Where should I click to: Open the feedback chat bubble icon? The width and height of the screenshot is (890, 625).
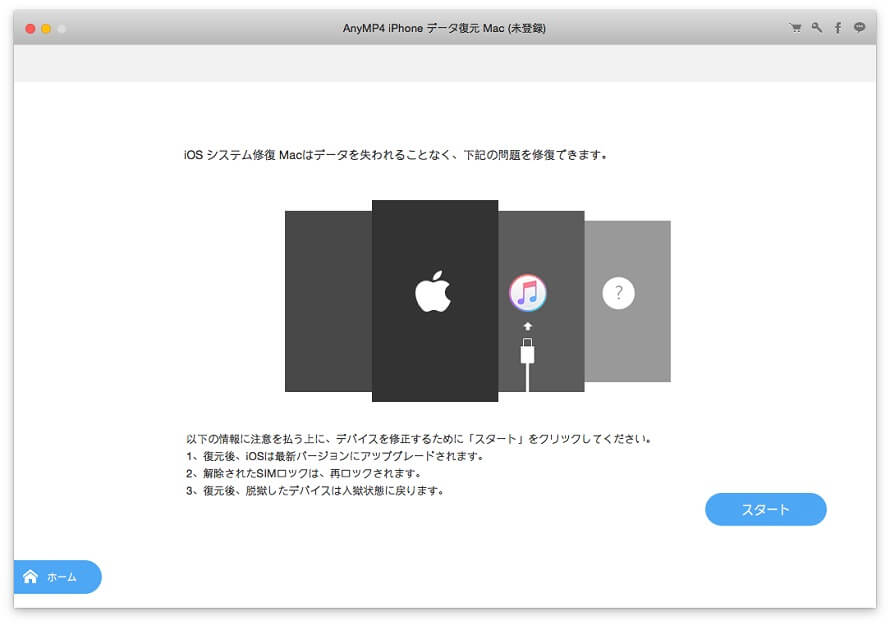tap(859, 27)
